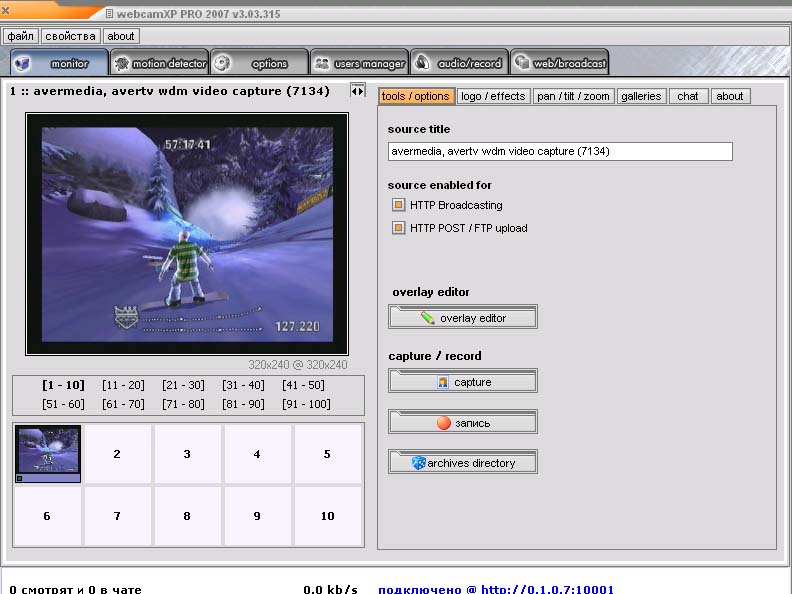The height and width of the screenshot is (594, 792).
Task: Toggle HTTP POST / FTP upload checkbox
Action: tap(399, 228)
